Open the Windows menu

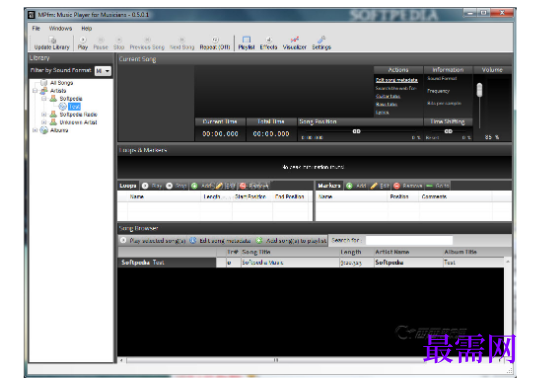pyautogui.click(x=60, y=28)
